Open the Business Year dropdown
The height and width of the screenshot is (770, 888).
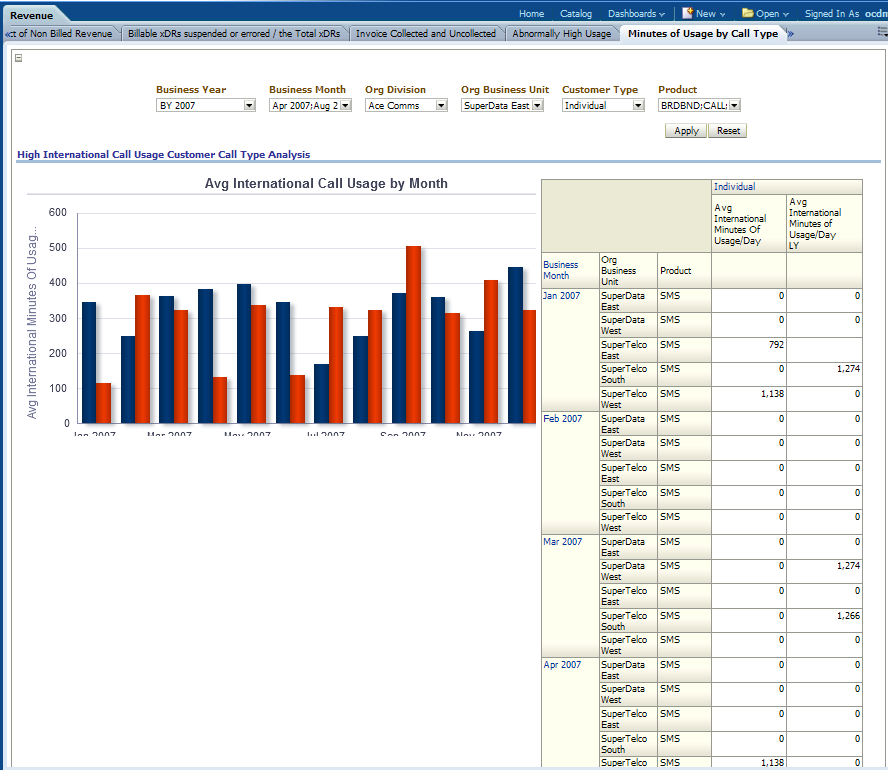(249, 105)
